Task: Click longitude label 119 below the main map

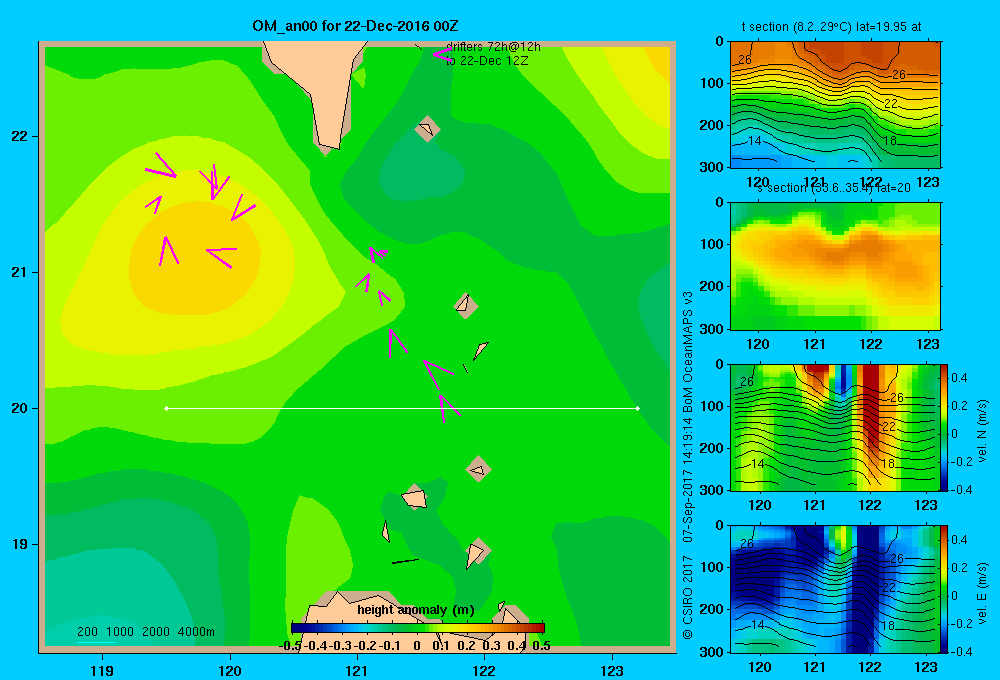Action: point(102,670)
